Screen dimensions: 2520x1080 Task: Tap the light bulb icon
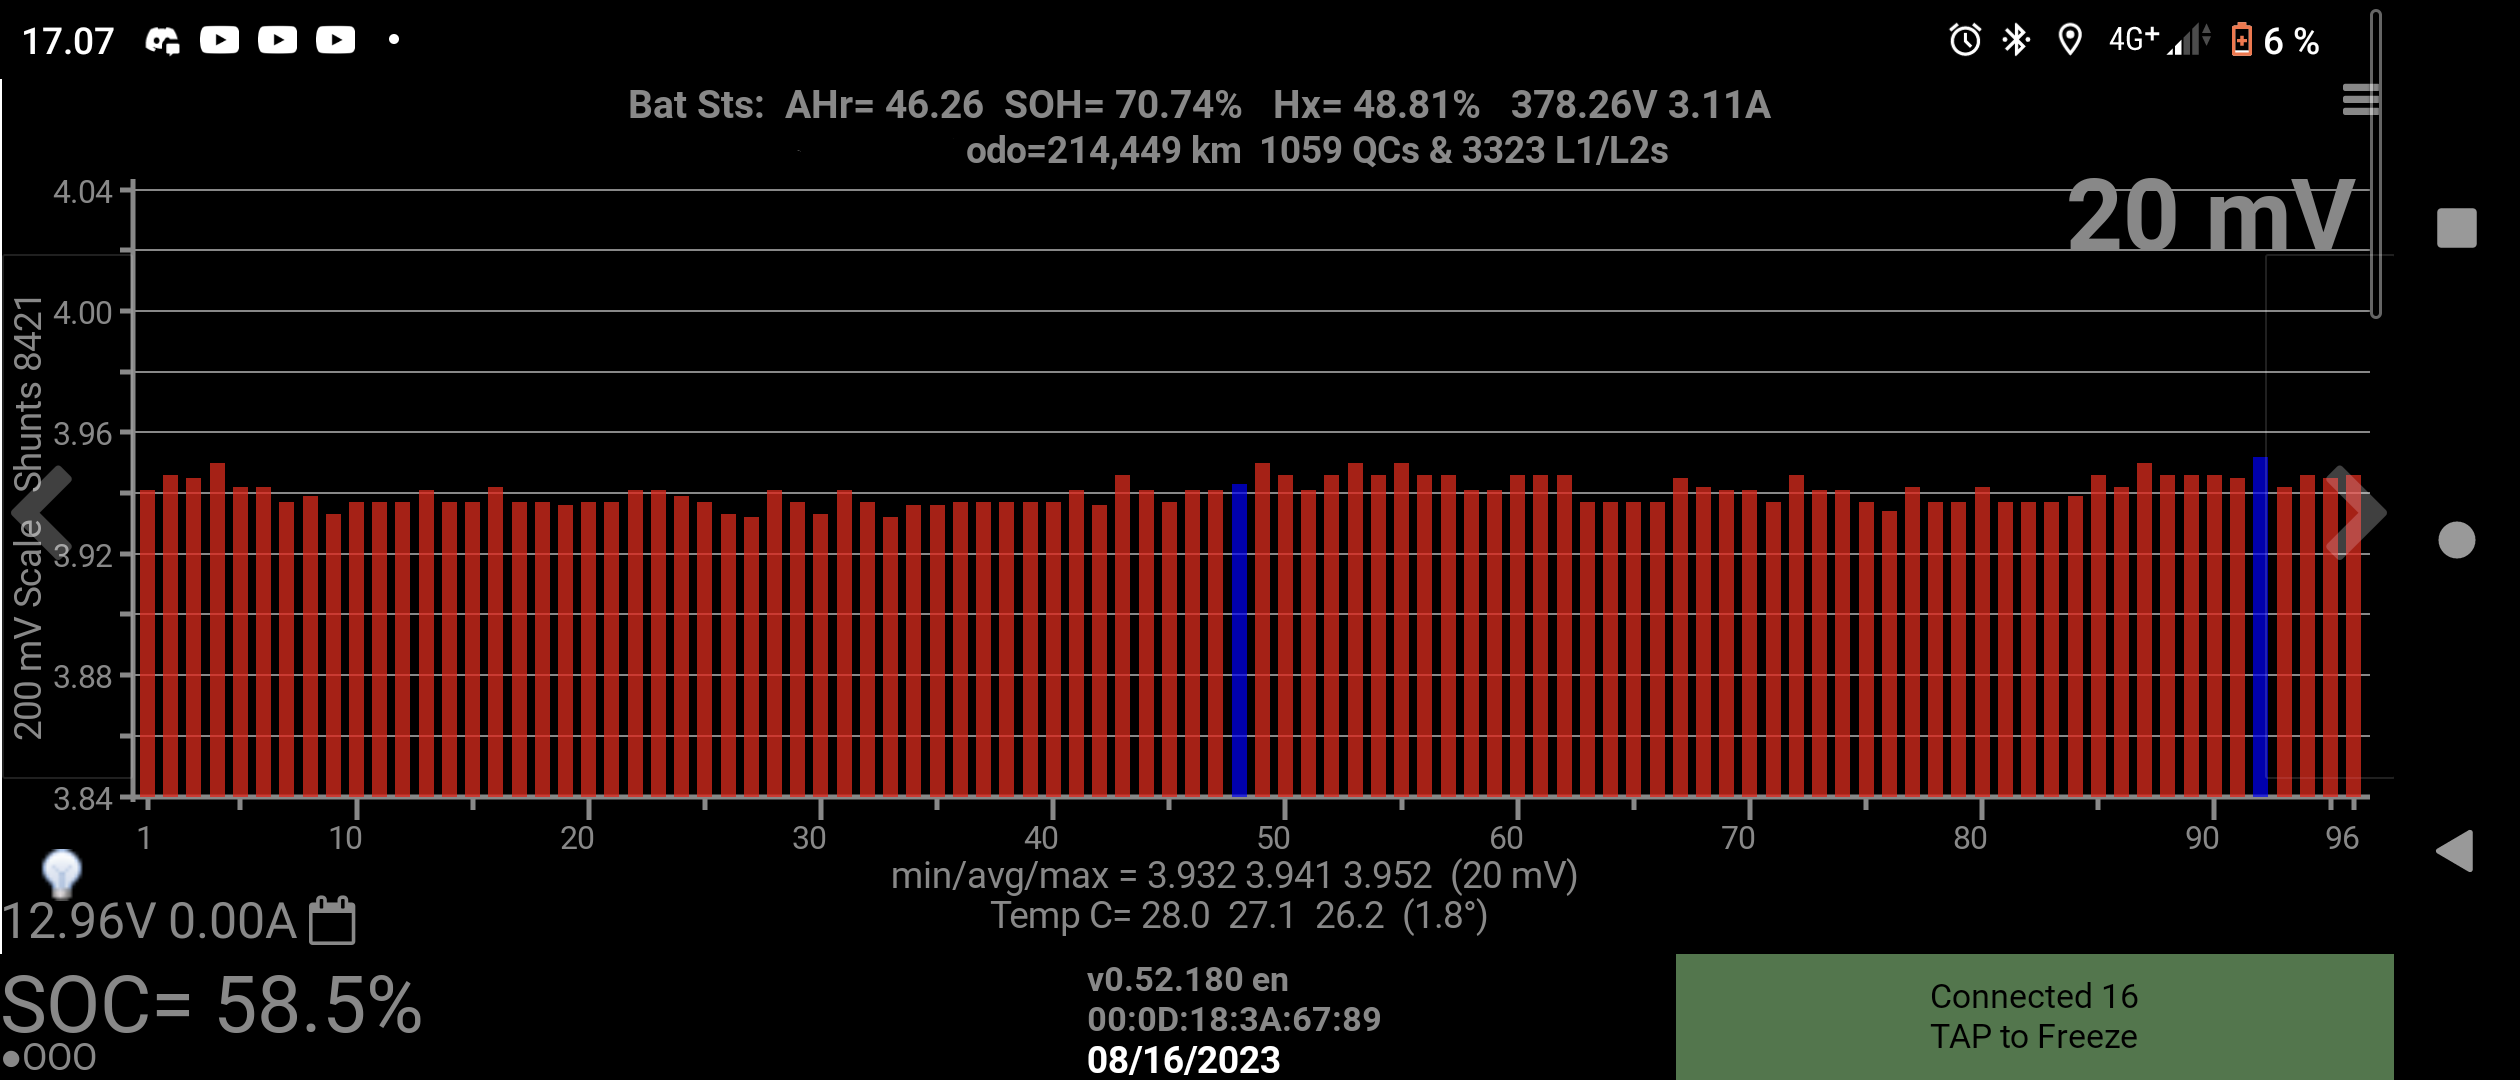[x=61, y=872]
